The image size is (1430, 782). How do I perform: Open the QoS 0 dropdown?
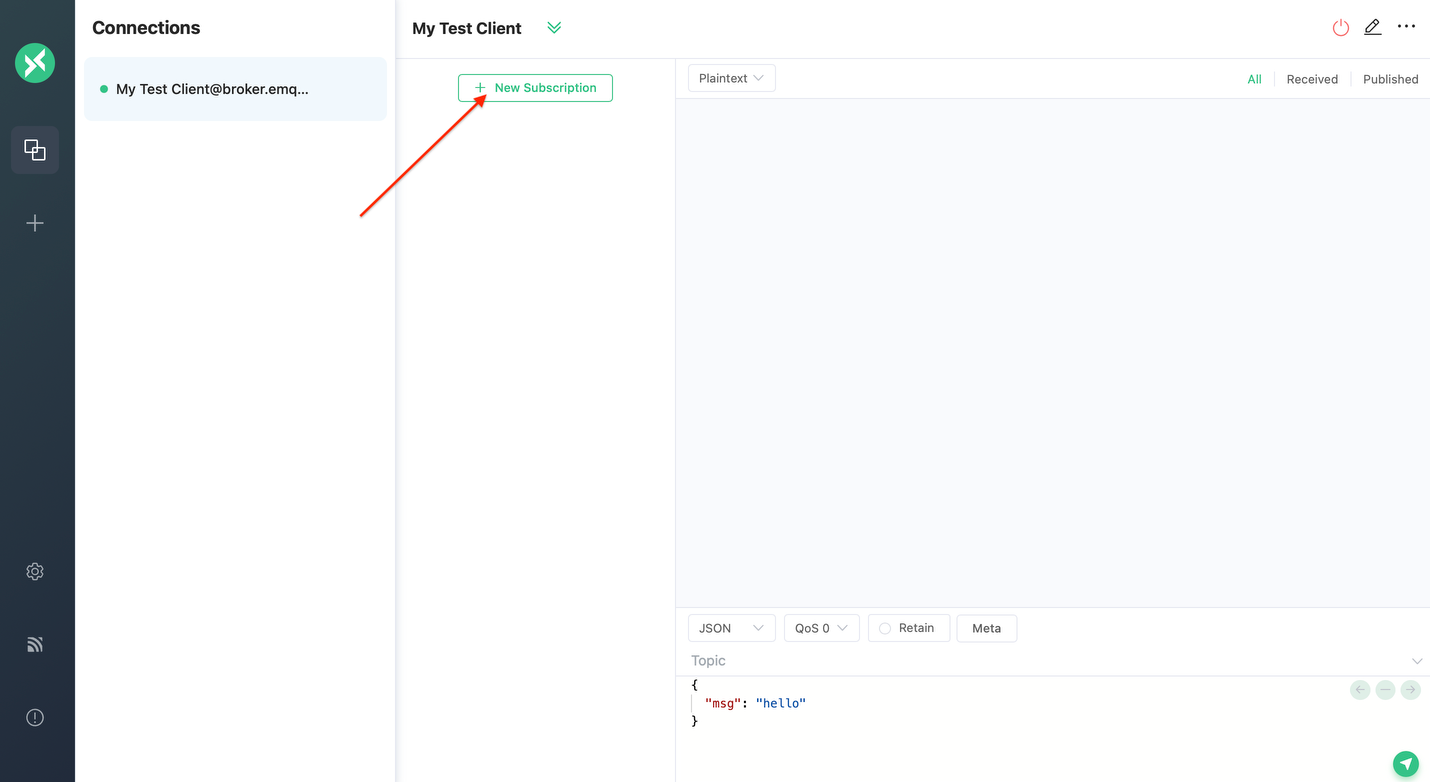pos(821,628)
